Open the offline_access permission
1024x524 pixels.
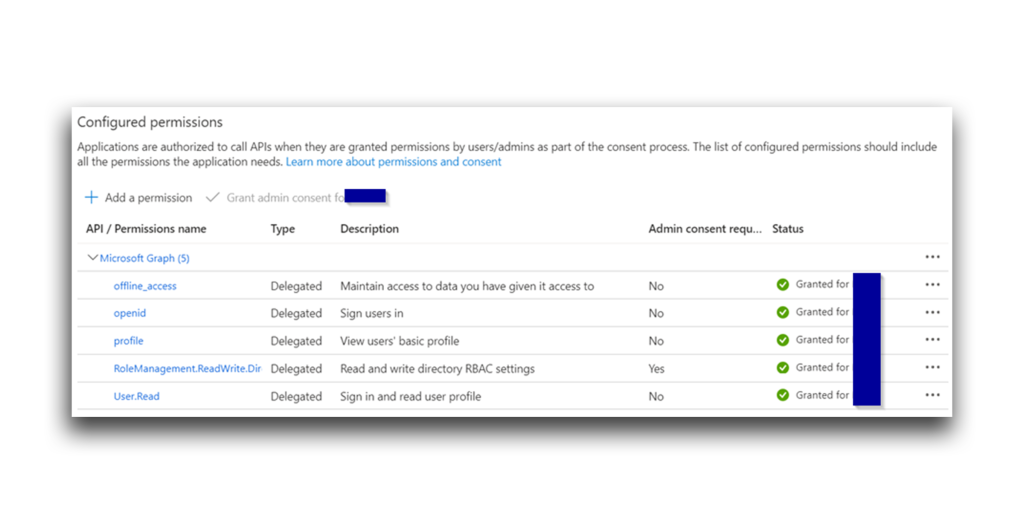[145, 286]
